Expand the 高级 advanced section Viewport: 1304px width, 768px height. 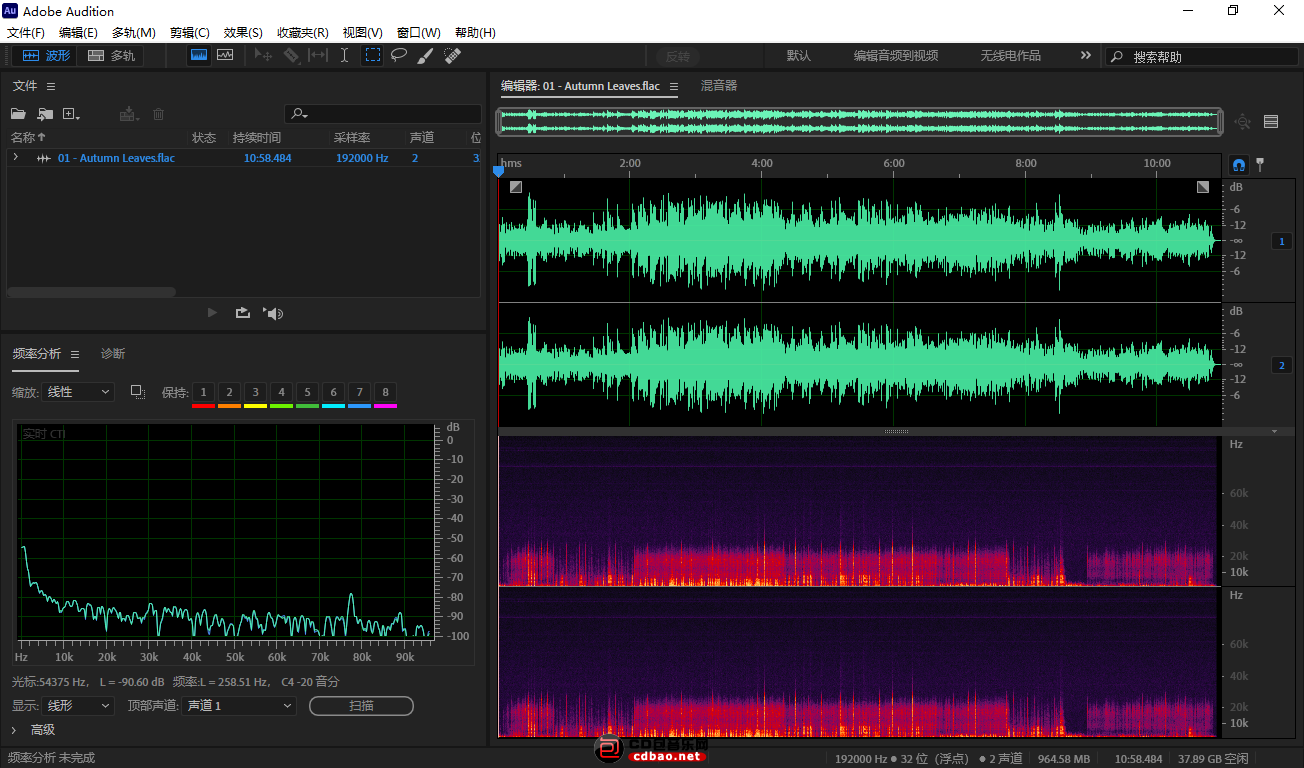point(14,730)
